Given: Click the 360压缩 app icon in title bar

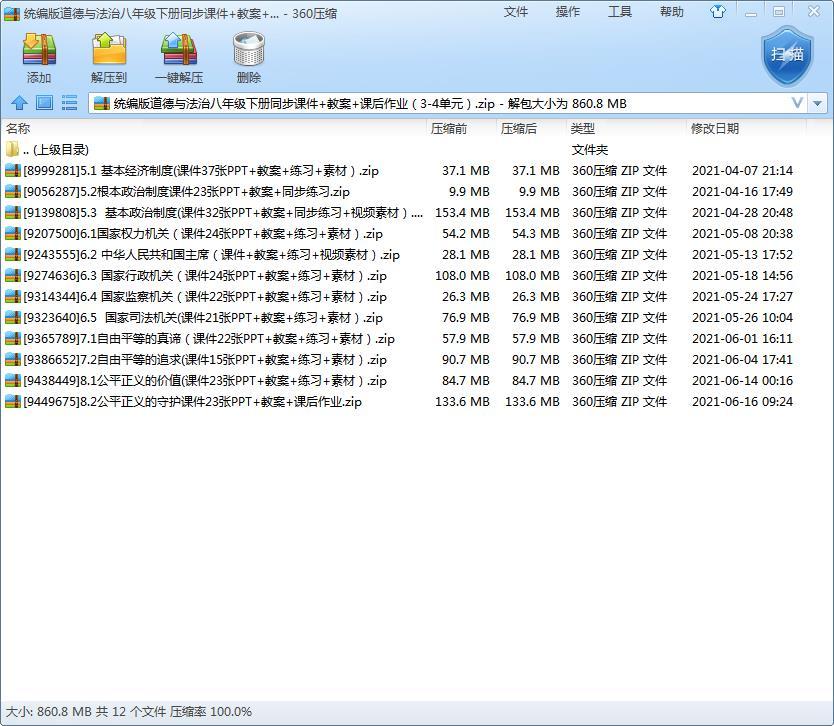Looking at the screenshot, I should tap(12, 13).
